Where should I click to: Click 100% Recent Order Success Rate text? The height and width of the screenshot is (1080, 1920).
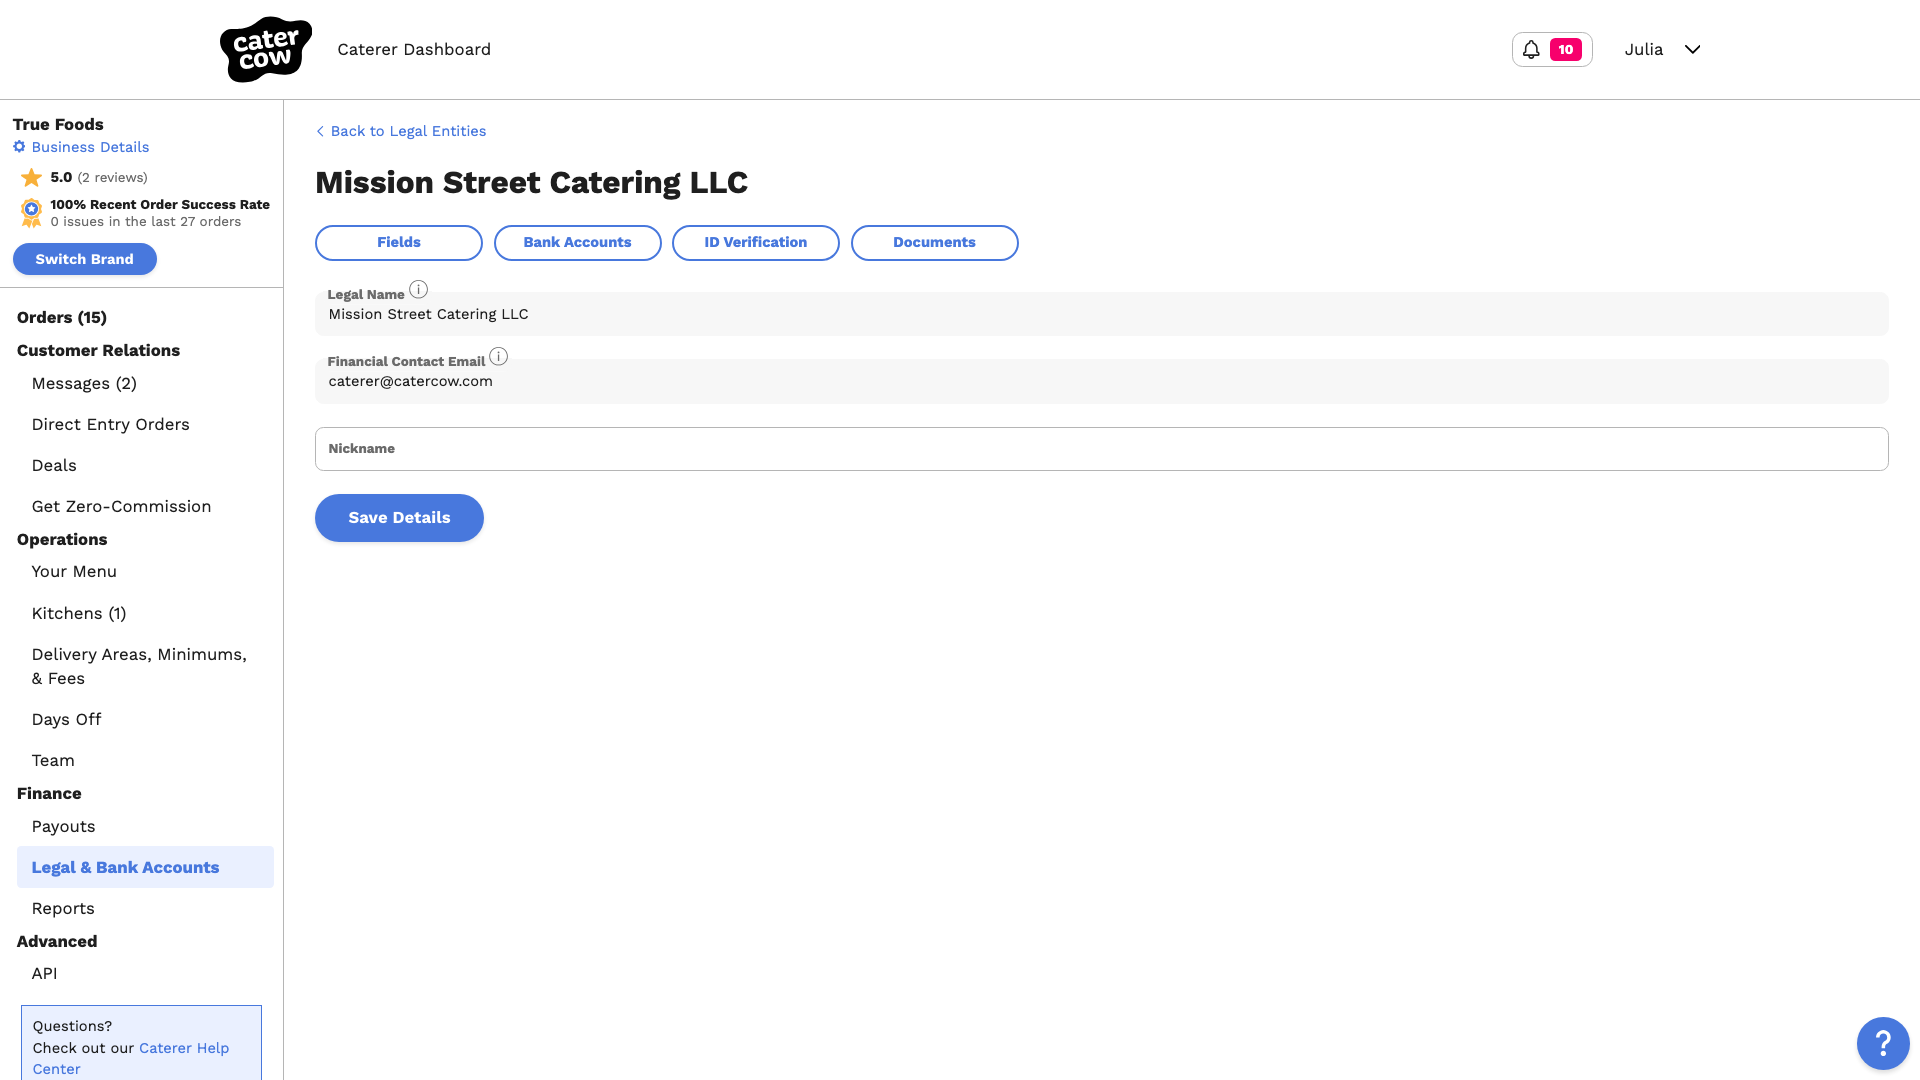point(160,205)
